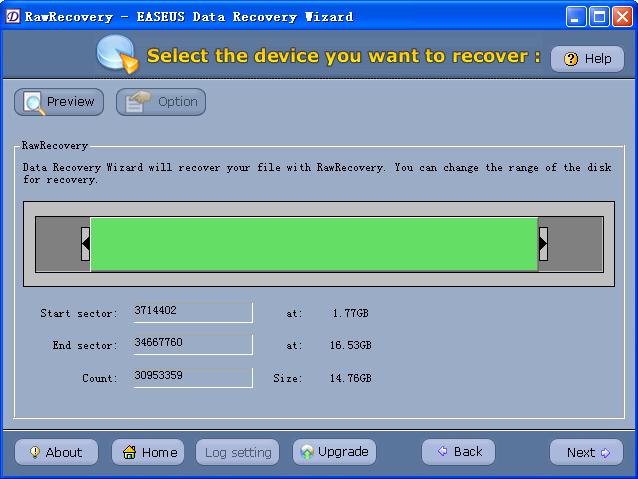The image size is (638, 479).
Task: Maximize the Data Recovery Wizard window
Action: (599, 17)
